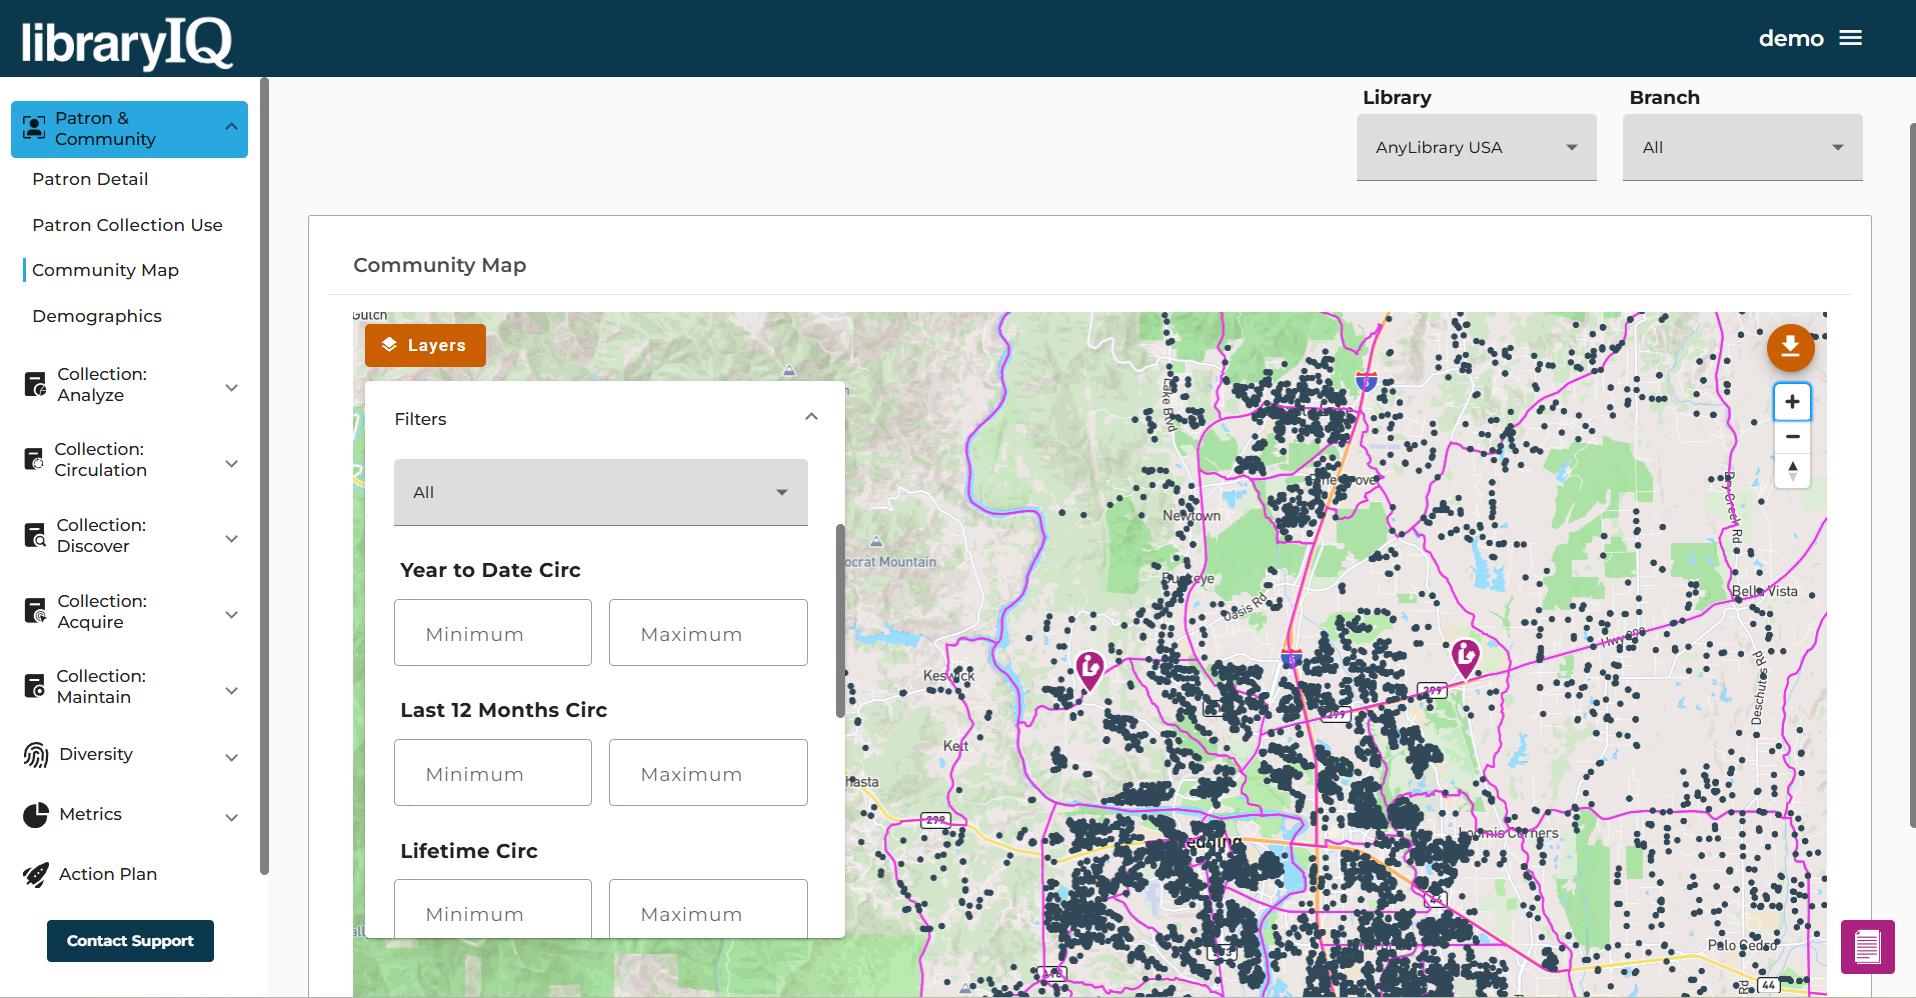Click Contact Support button
This screenshot has width=1916, height=998.
point(130,941)
